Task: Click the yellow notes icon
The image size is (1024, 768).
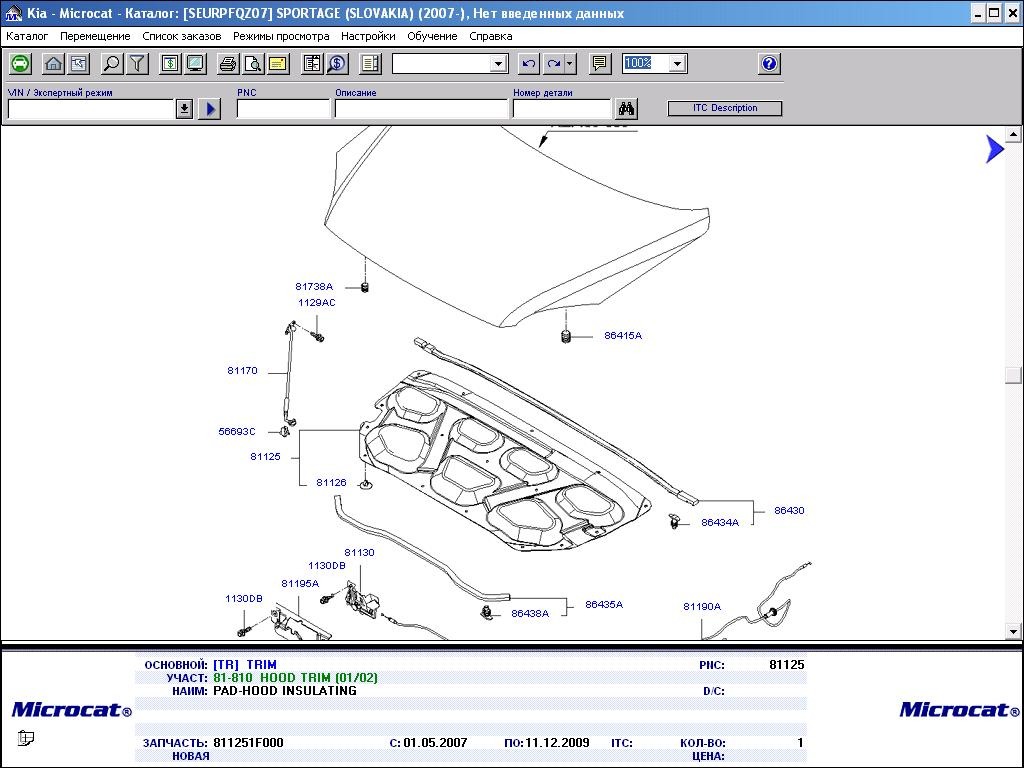Action: (x=278, y=63)
